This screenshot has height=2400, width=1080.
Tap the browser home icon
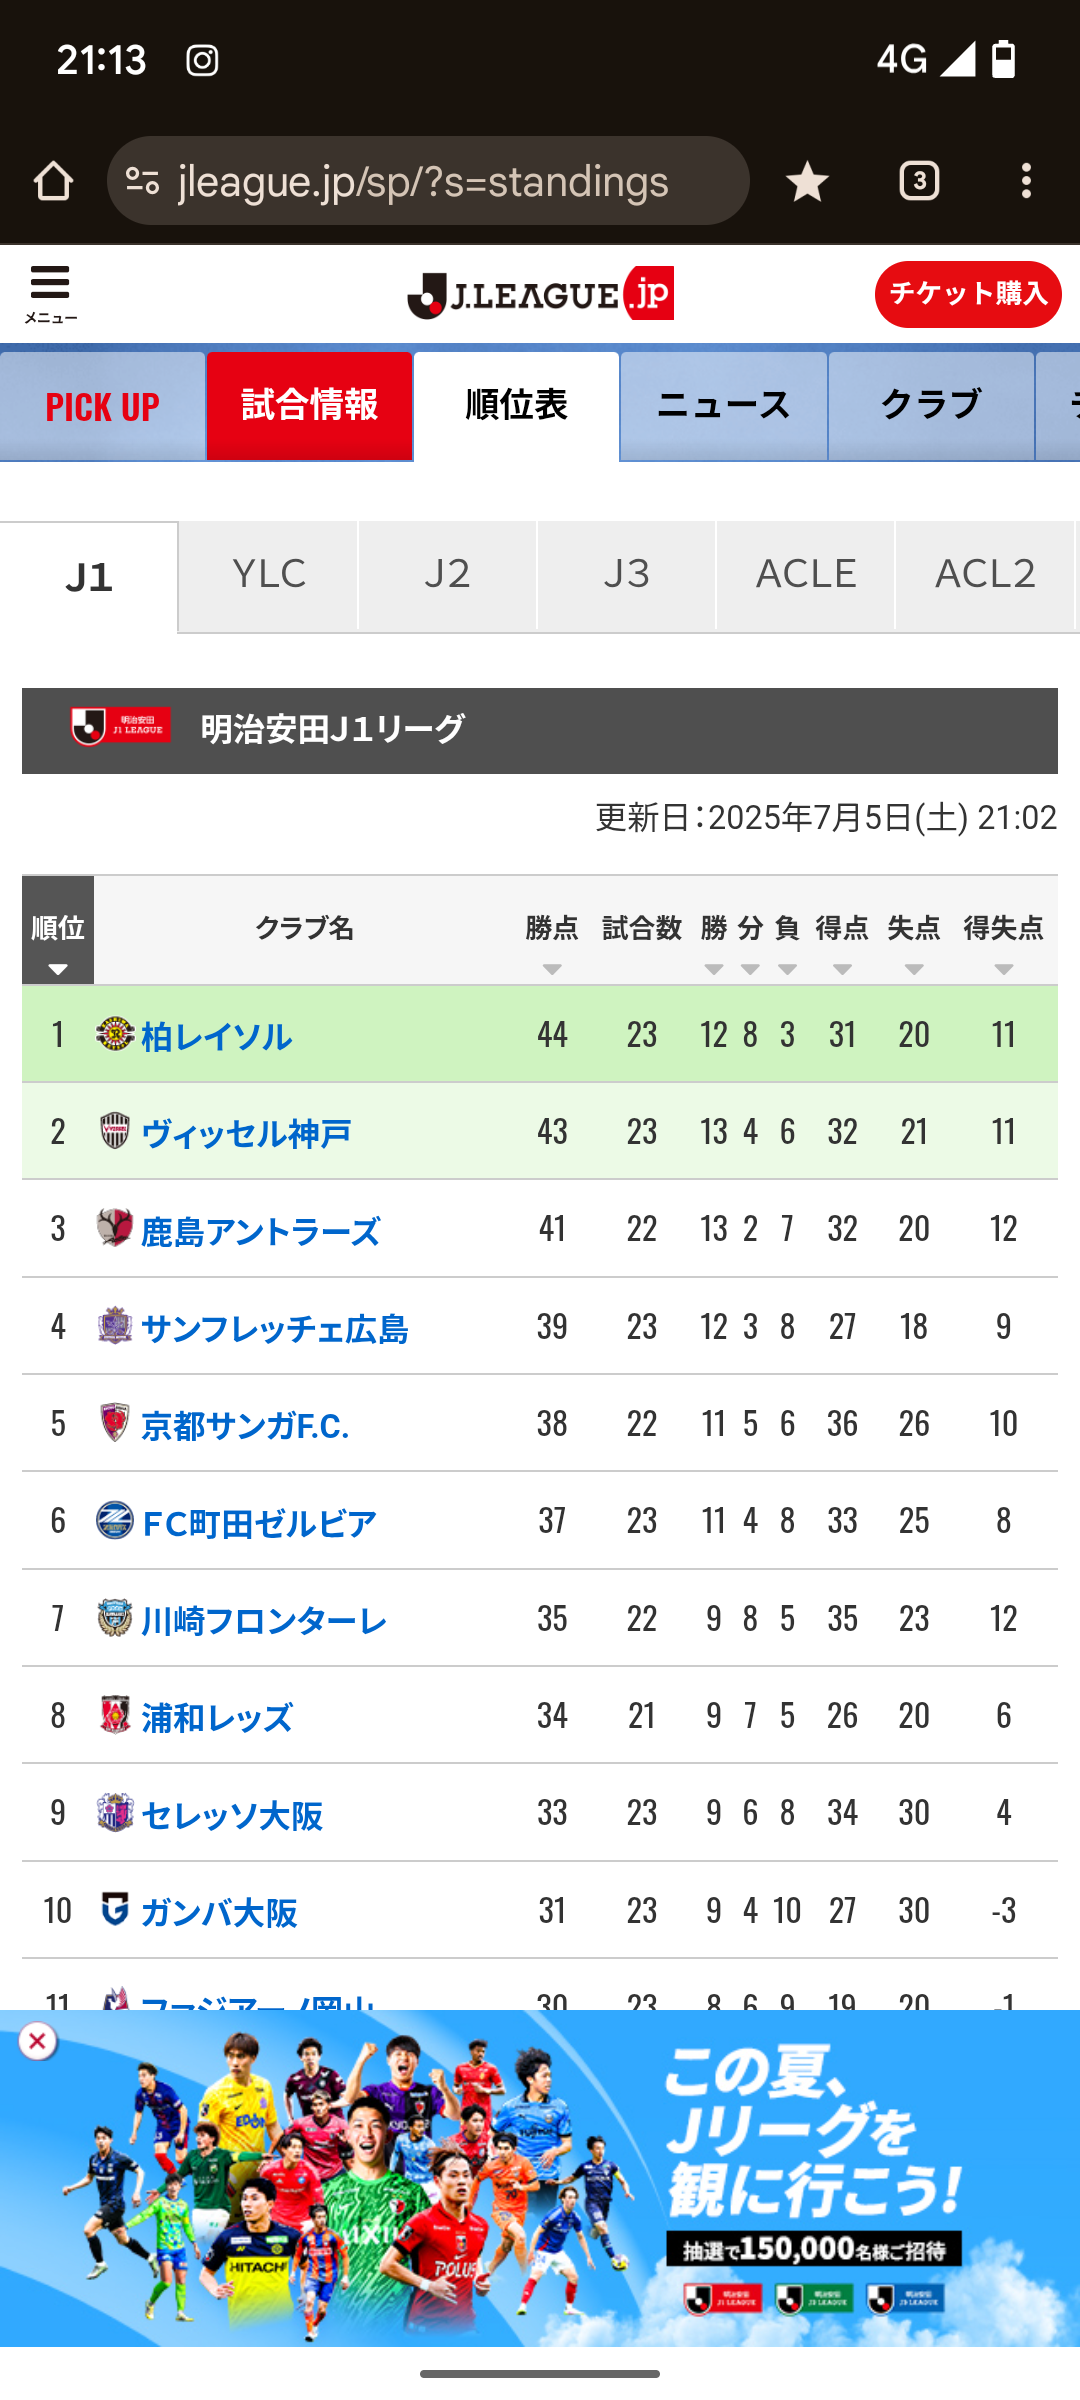[53, 181]
